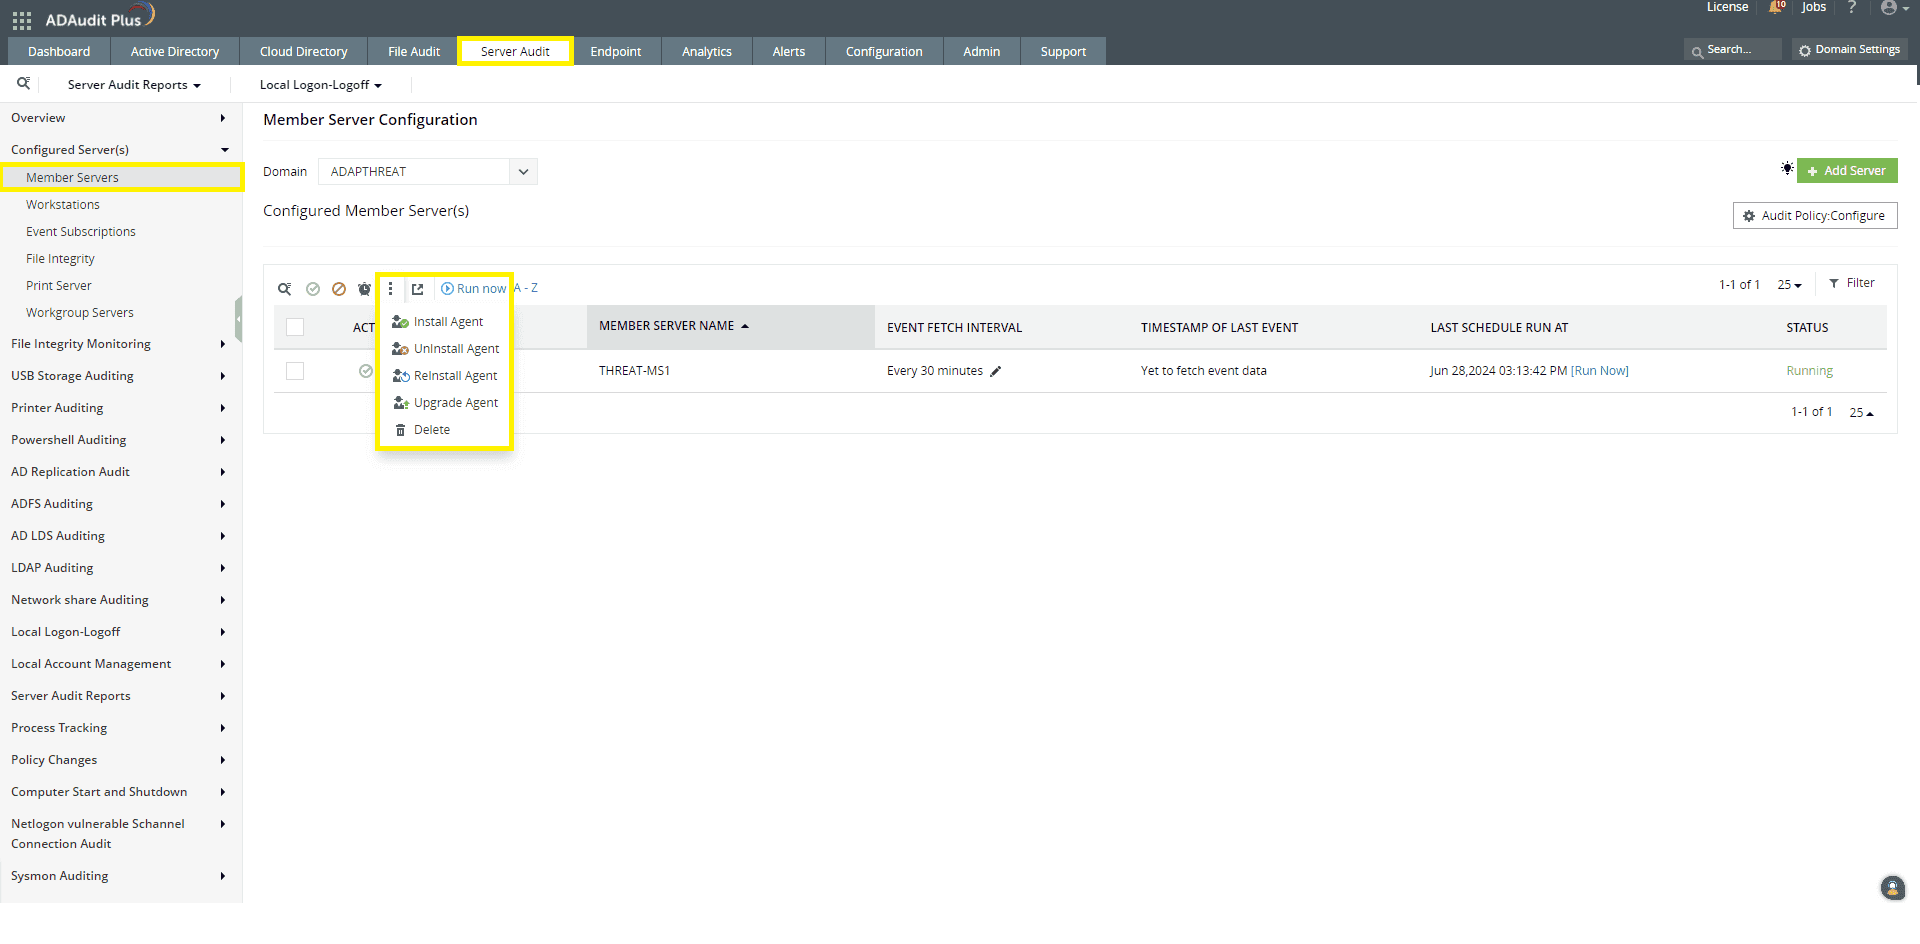Switch to the Analytics tab
This screenshot has height=944, width=1920.
pyautogui.click(x=707, y=51)
